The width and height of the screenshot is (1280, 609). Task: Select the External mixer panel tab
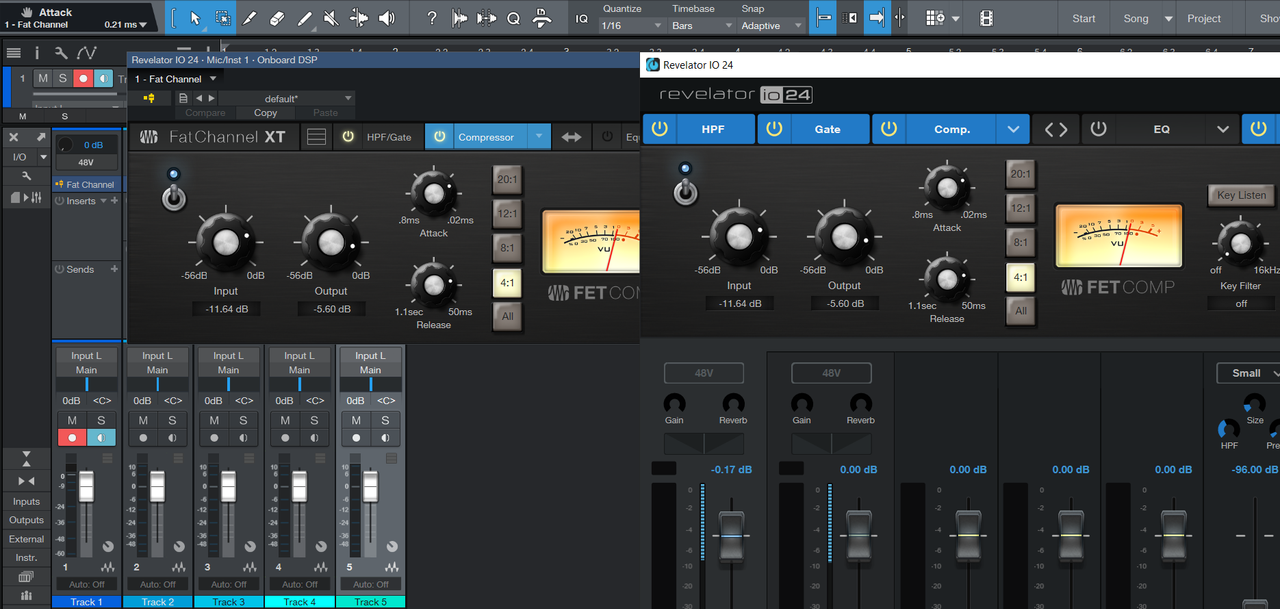[x=26, y=539]
